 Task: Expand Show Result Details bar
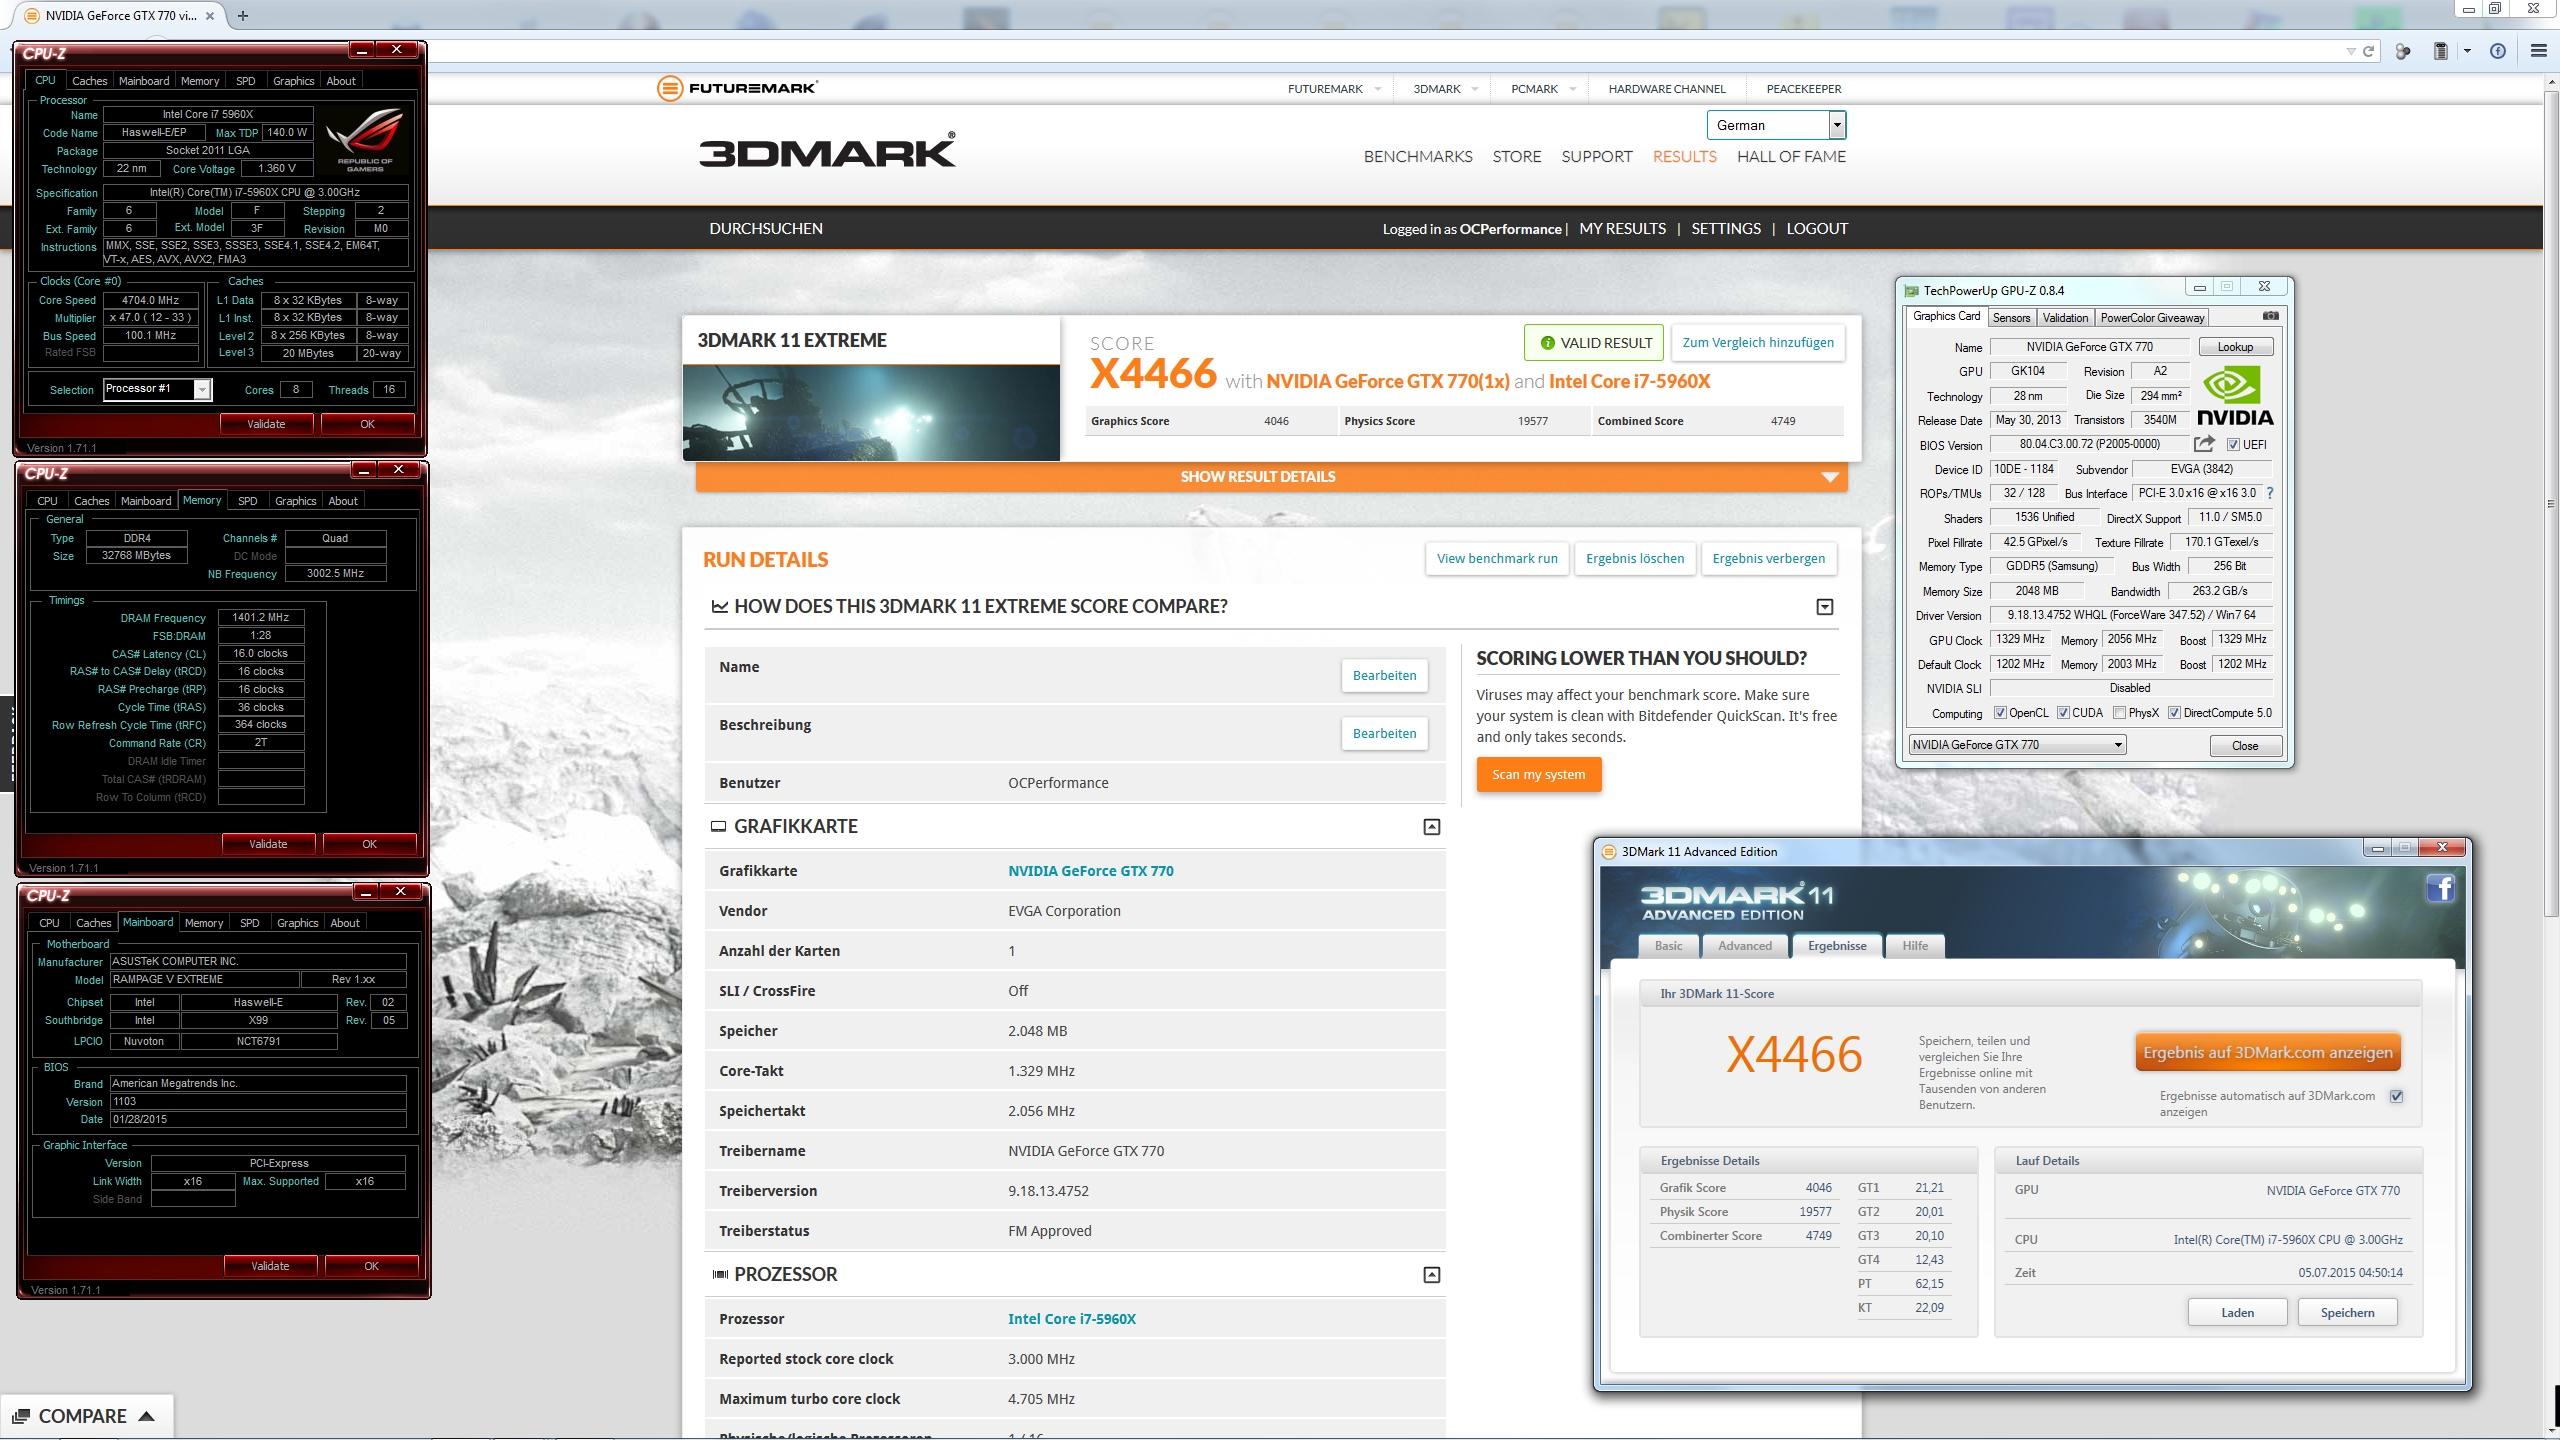pyautogui.click(x=1271, y=477)
